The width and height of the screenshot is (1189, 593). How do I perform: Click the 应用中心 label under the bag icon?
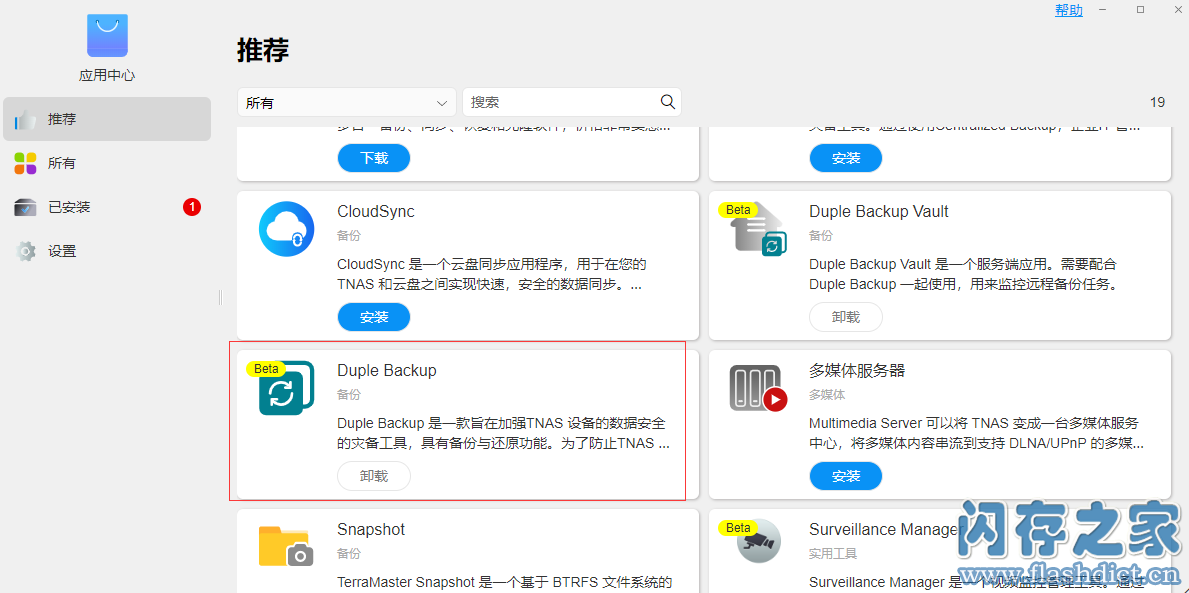(x=107, y=76)
